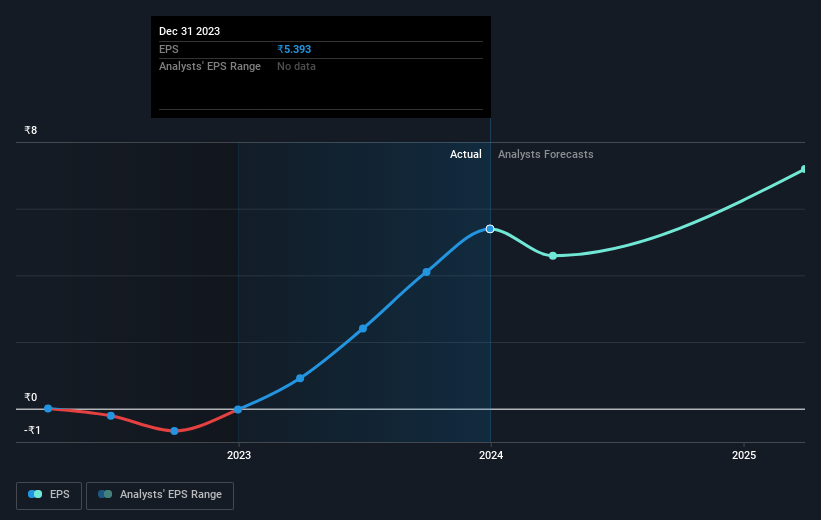
Task: Click the 2024 x-axis label
Action: [491, 456]
